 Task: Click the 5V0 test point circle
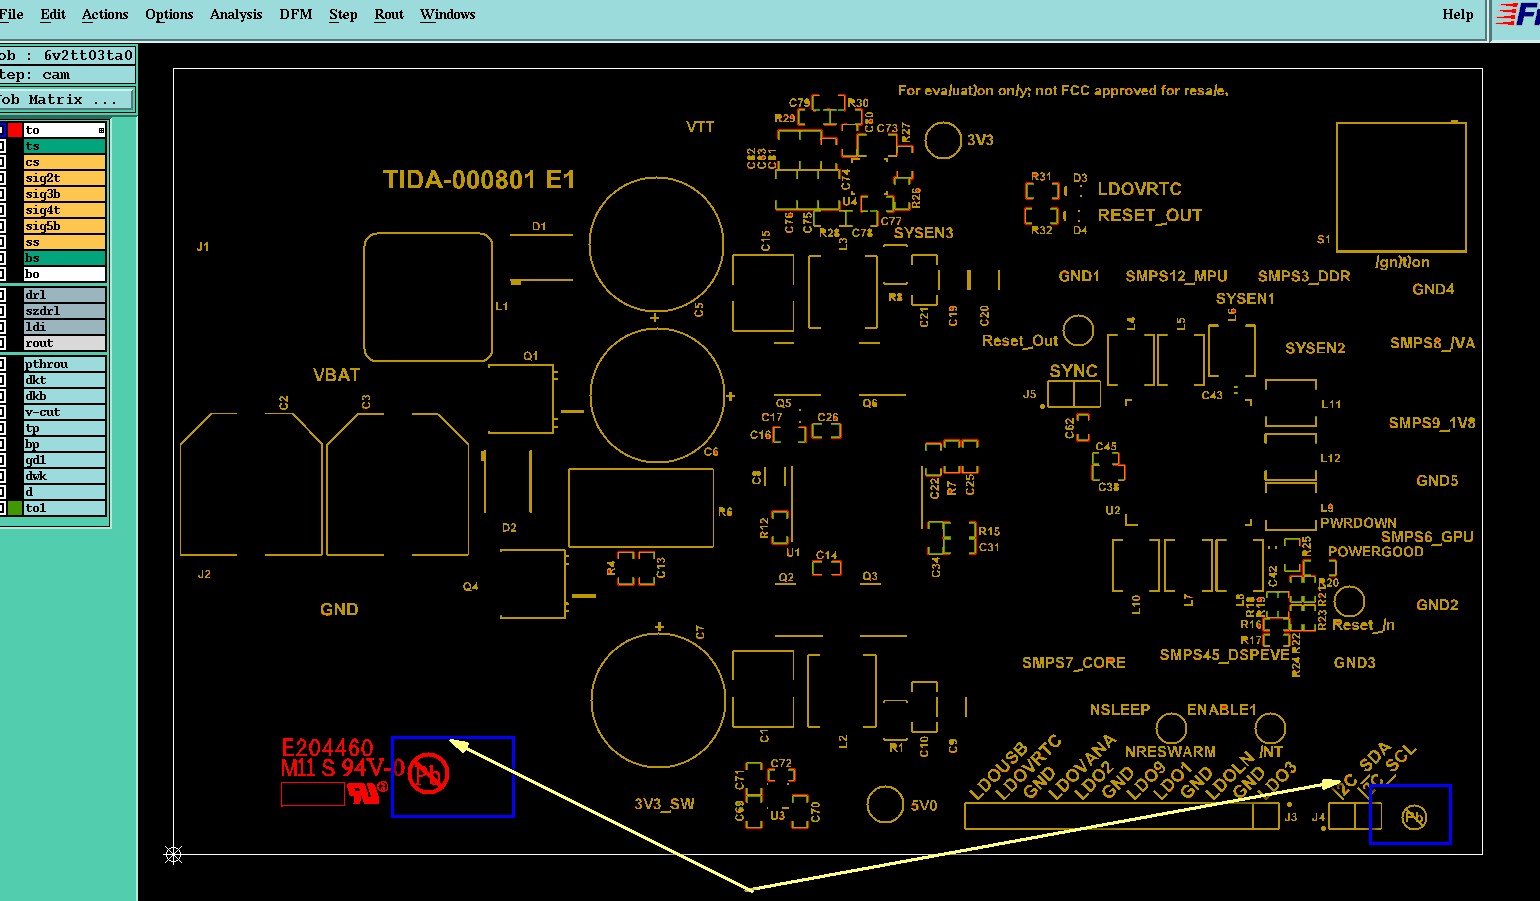(885, 804)
